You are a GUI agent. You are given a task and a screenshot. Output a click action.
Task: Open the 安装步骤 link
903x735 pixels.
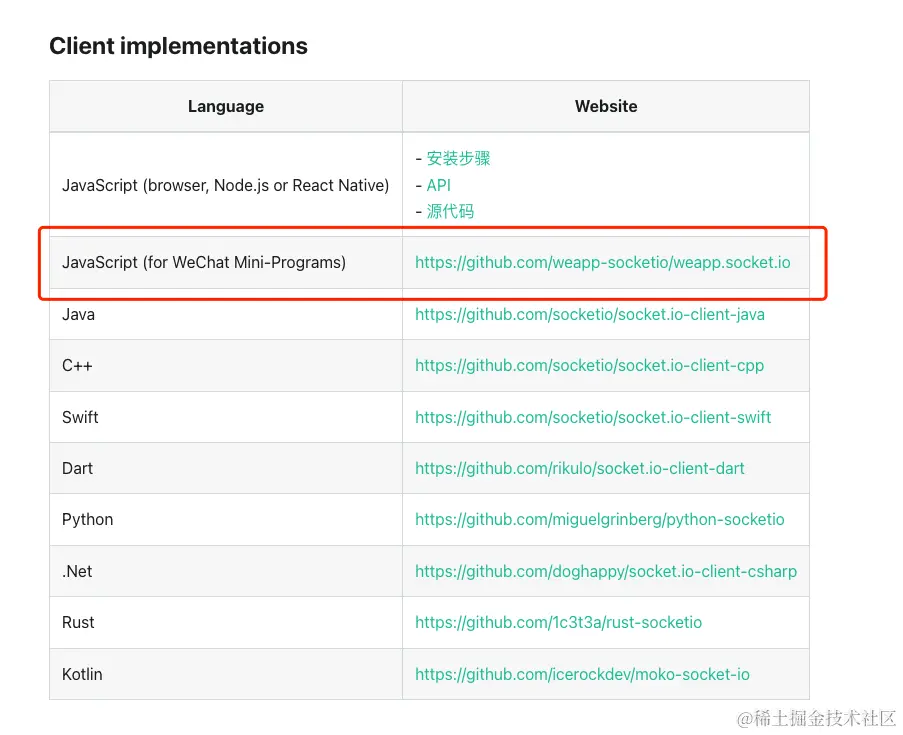[x=458, y=158]
